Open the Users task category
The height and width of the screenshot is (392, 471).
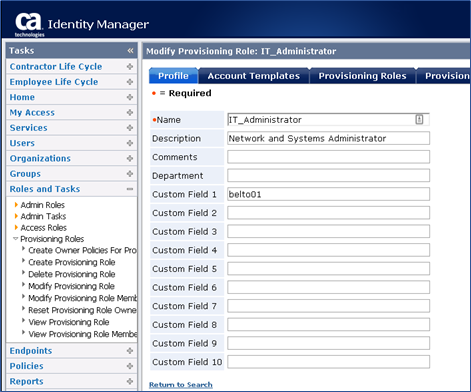22,143
